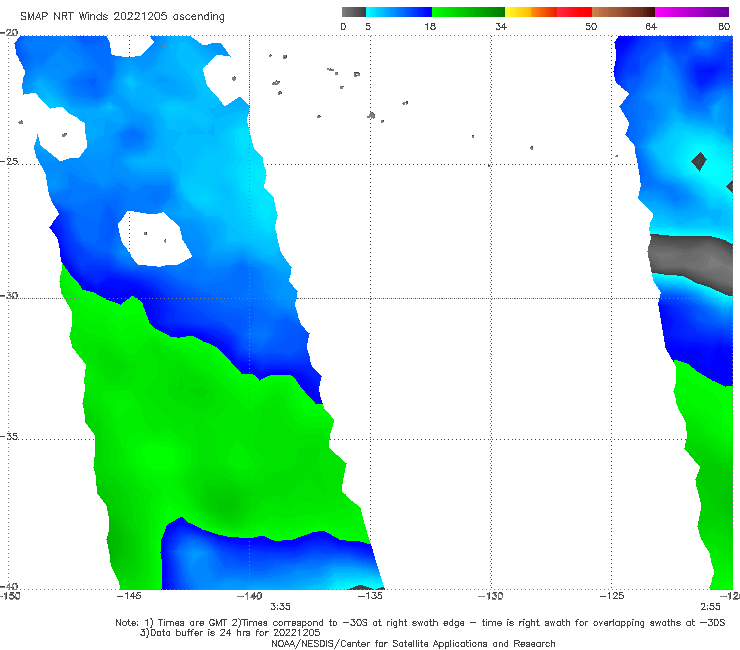Click the latitude label '-25'
Screen dimensions: 740x650
point(9,161)
